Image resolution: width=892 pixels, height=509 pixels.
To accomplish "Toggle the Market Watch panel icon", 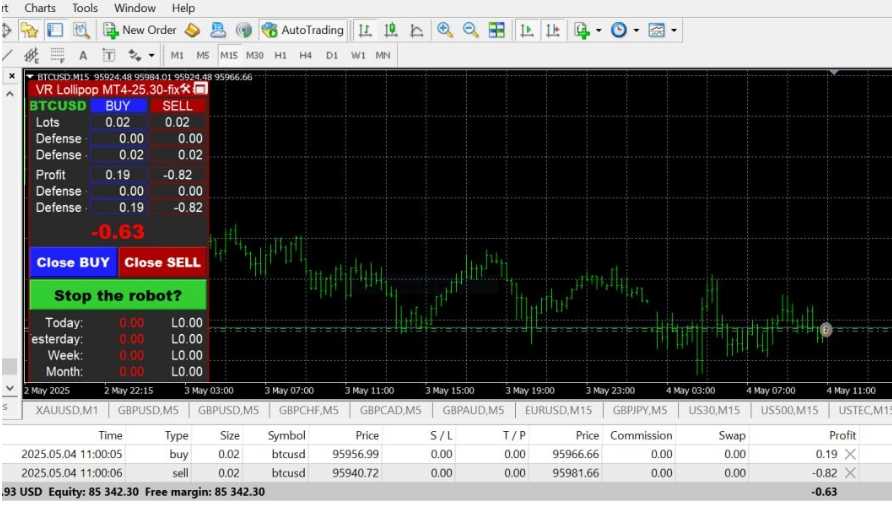I will pos(55,30).
